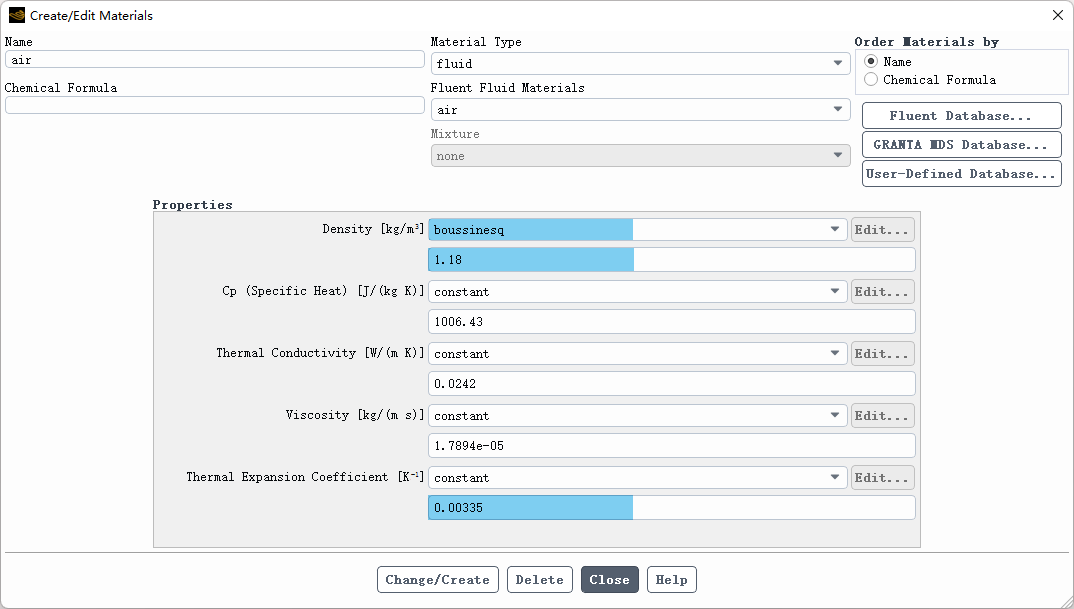
Task: Close the Create/Edit Materials window
Action: (1058, 15)
